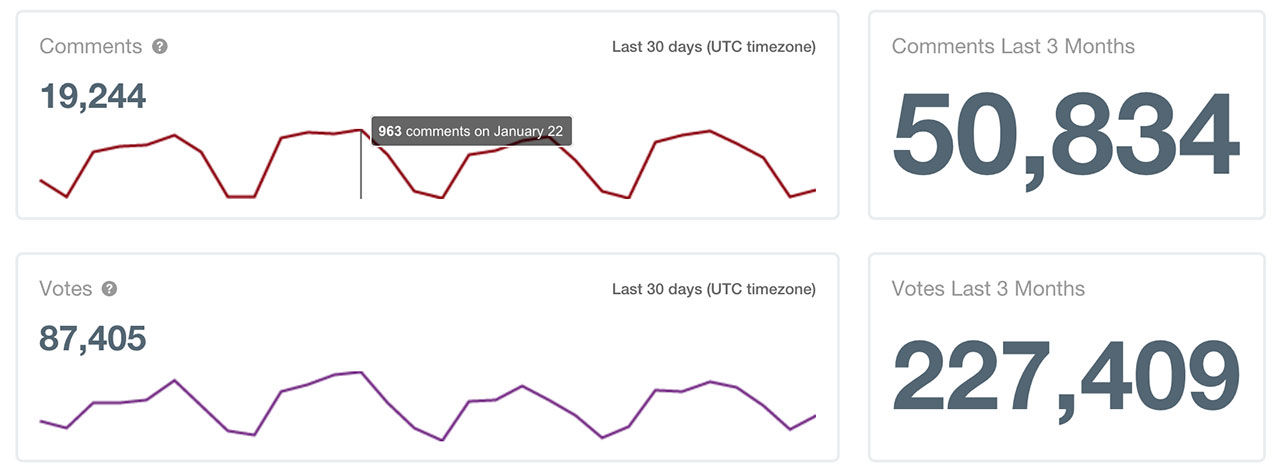
Task: Click the Comments card title
Action: click(91, 47)
